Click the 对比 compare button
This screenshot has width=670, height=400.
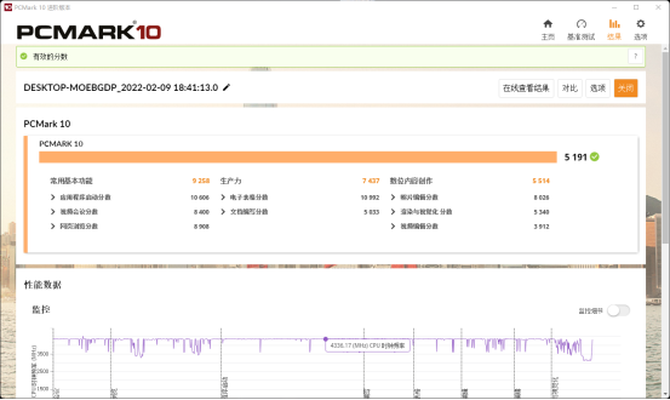(569, 88)
